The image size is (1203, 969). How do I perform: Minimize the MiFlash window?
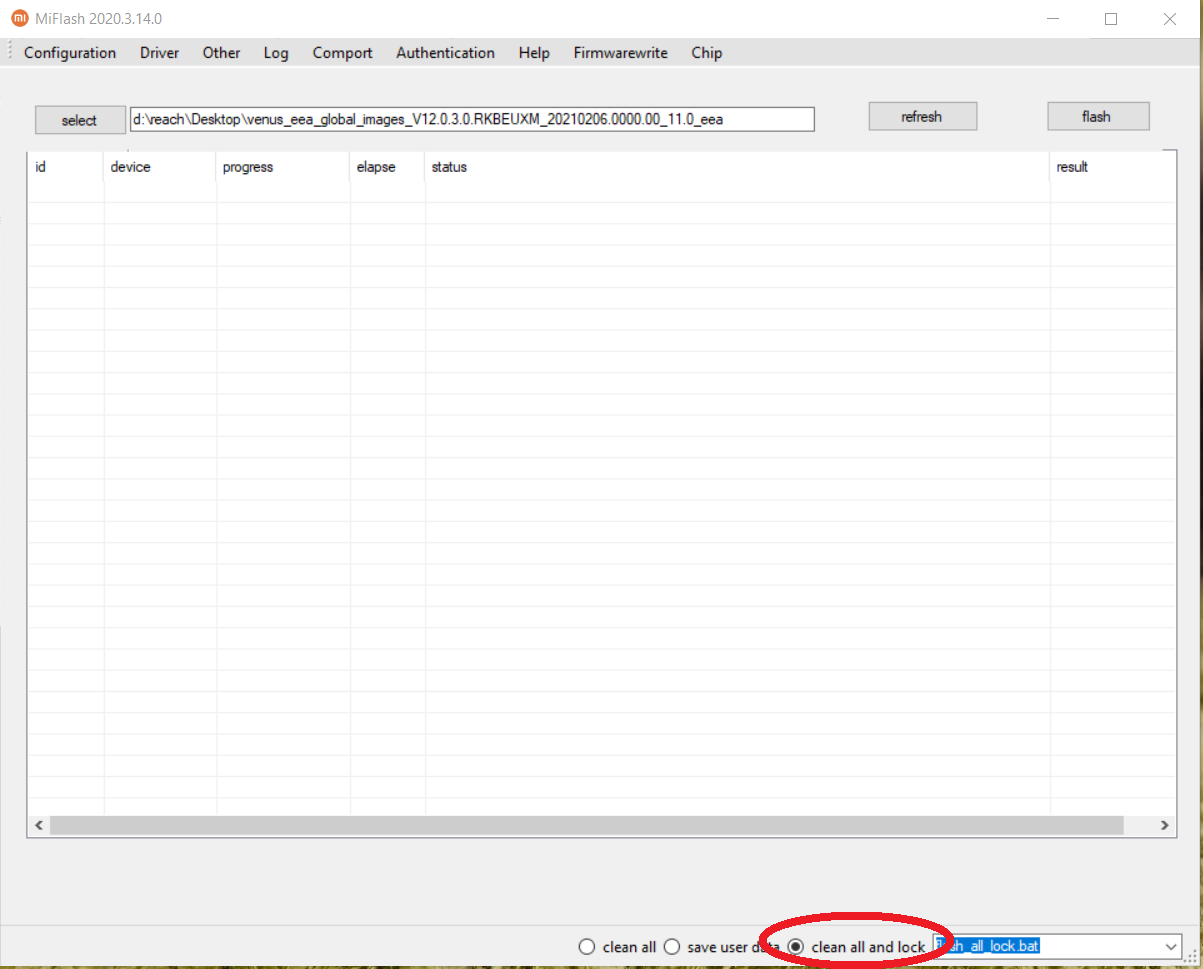1053,18
